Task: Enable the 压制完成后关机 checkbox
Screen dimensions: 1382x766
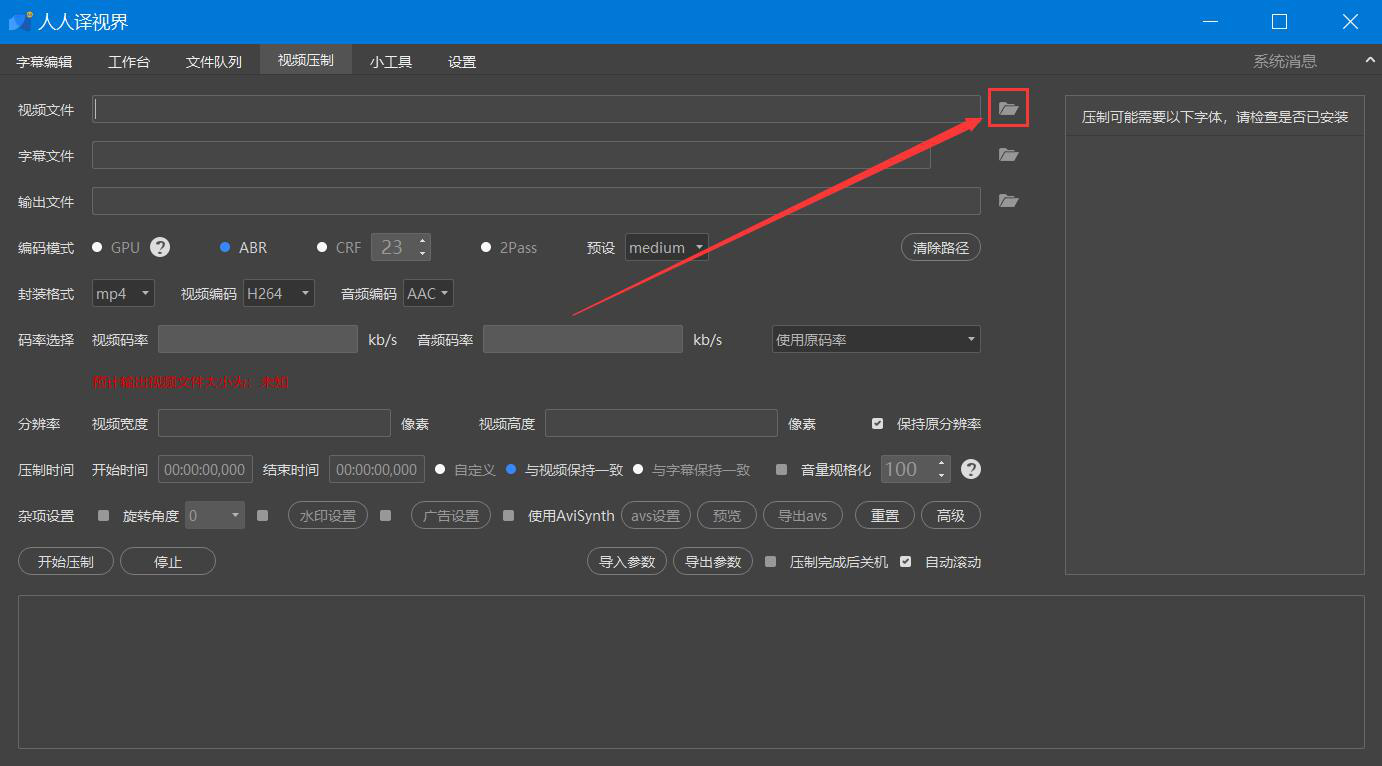Action: pyautogui.click(x=770, y=562)
